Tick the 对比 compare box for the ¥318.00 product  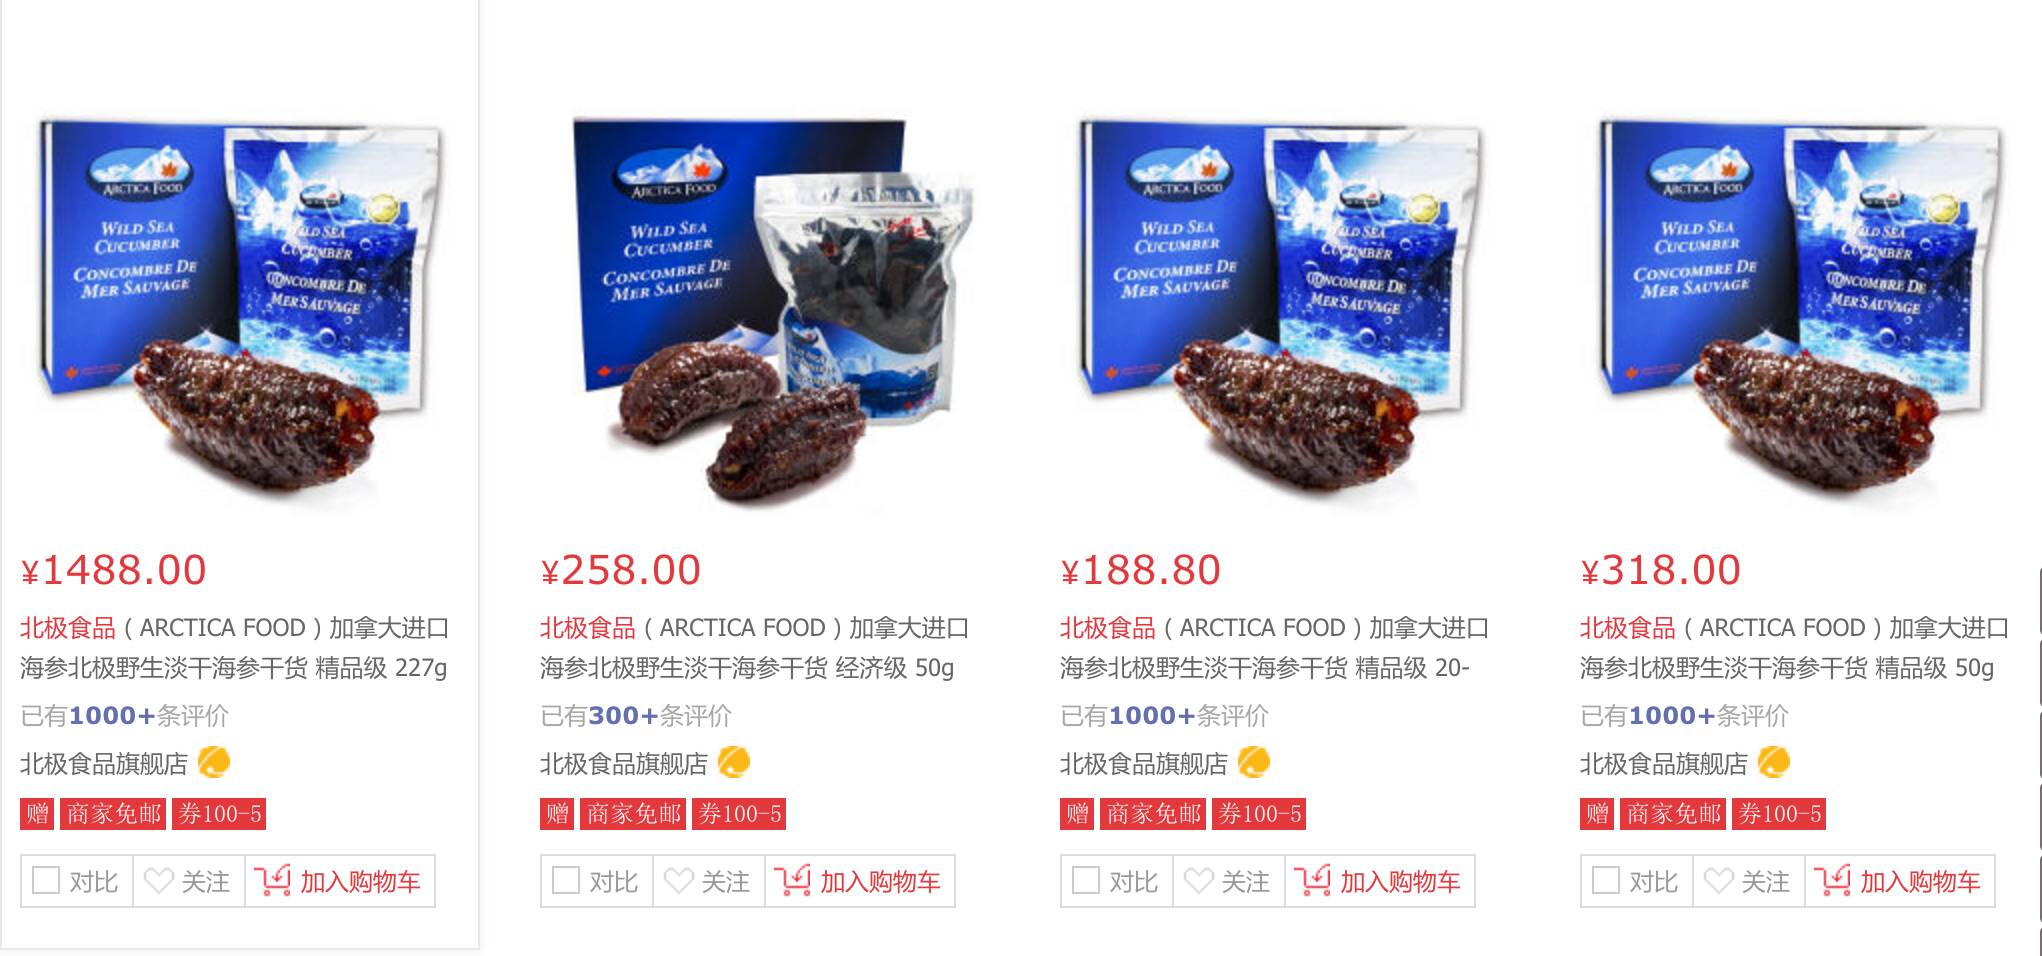click(1606, 880)
